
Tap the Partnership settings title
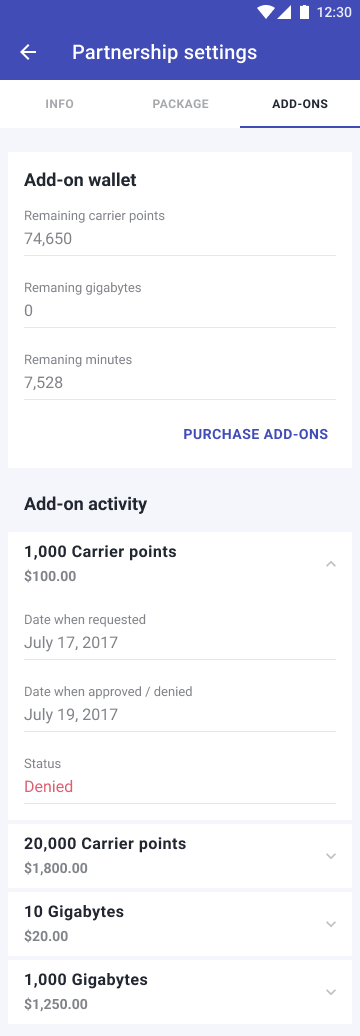(164, 52)
